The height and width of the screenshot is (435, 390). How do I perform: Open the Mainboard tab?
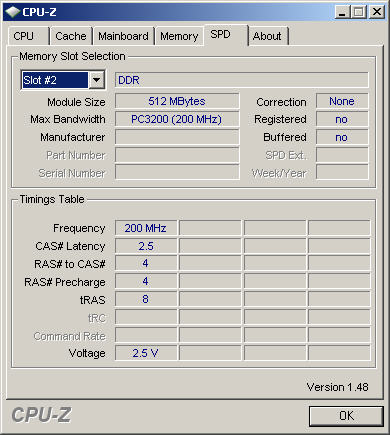(x=123, y=36)
